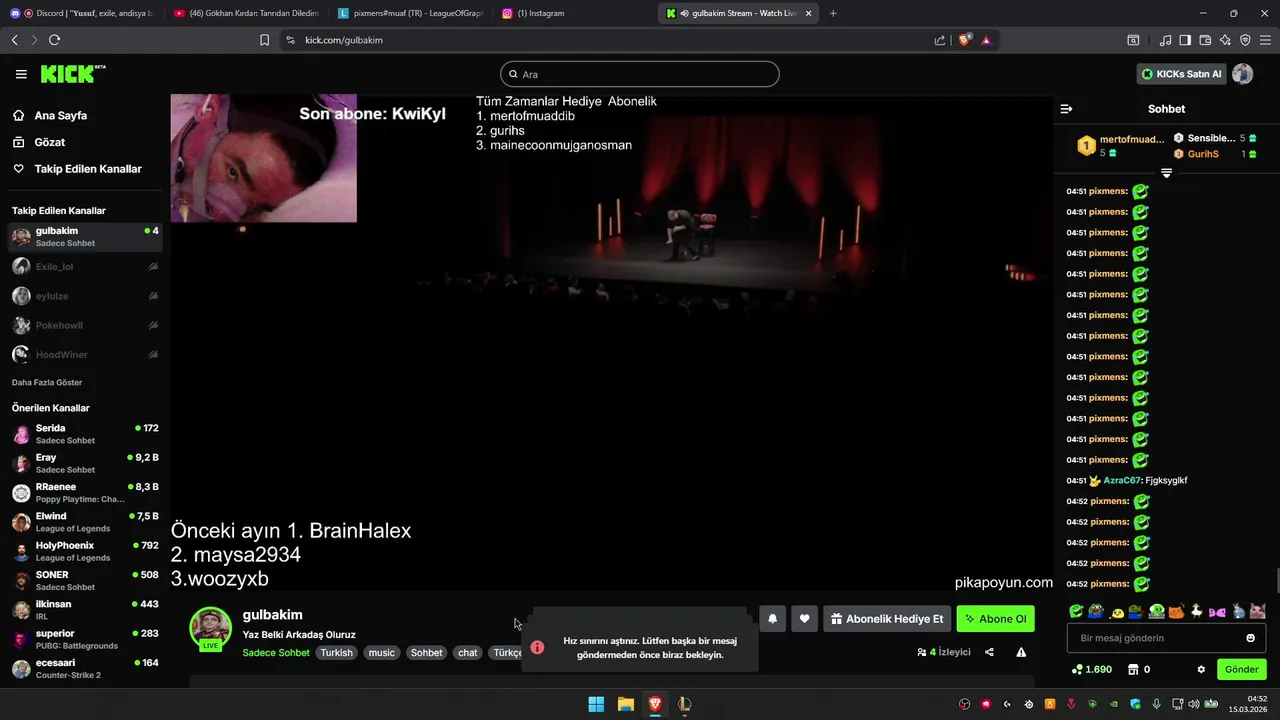Report stream with warning triangle icon
The image size is (1280, 720).
click(x=1021, y=652)
